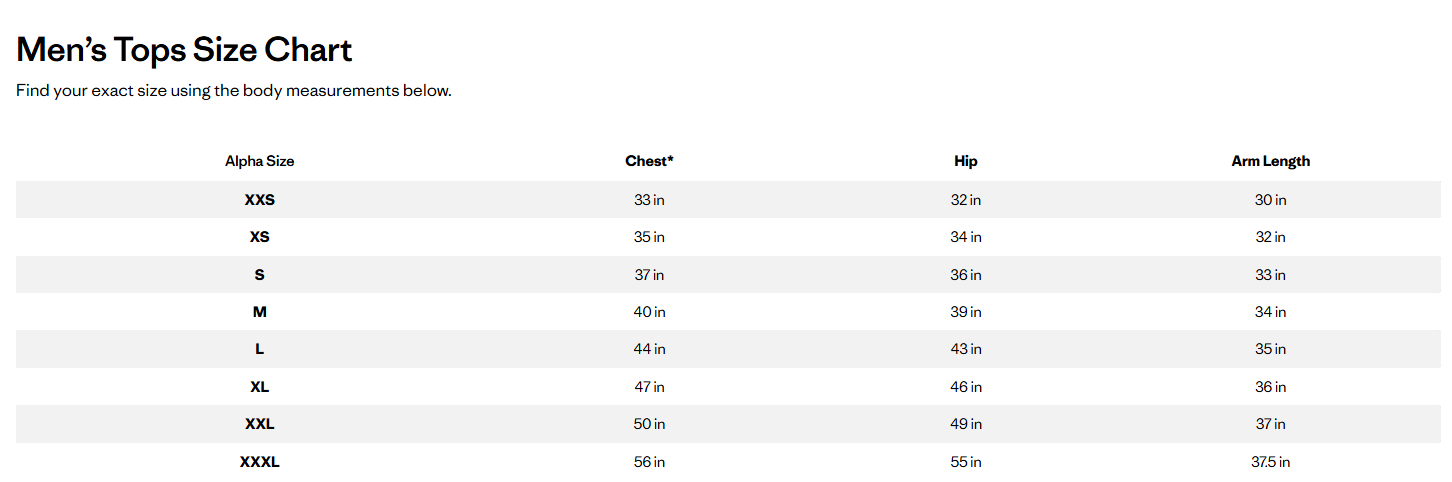Image resolution: width=1452 pixels, height=482 pixels.
Task: Click the S size label
Action: (260, 275)
